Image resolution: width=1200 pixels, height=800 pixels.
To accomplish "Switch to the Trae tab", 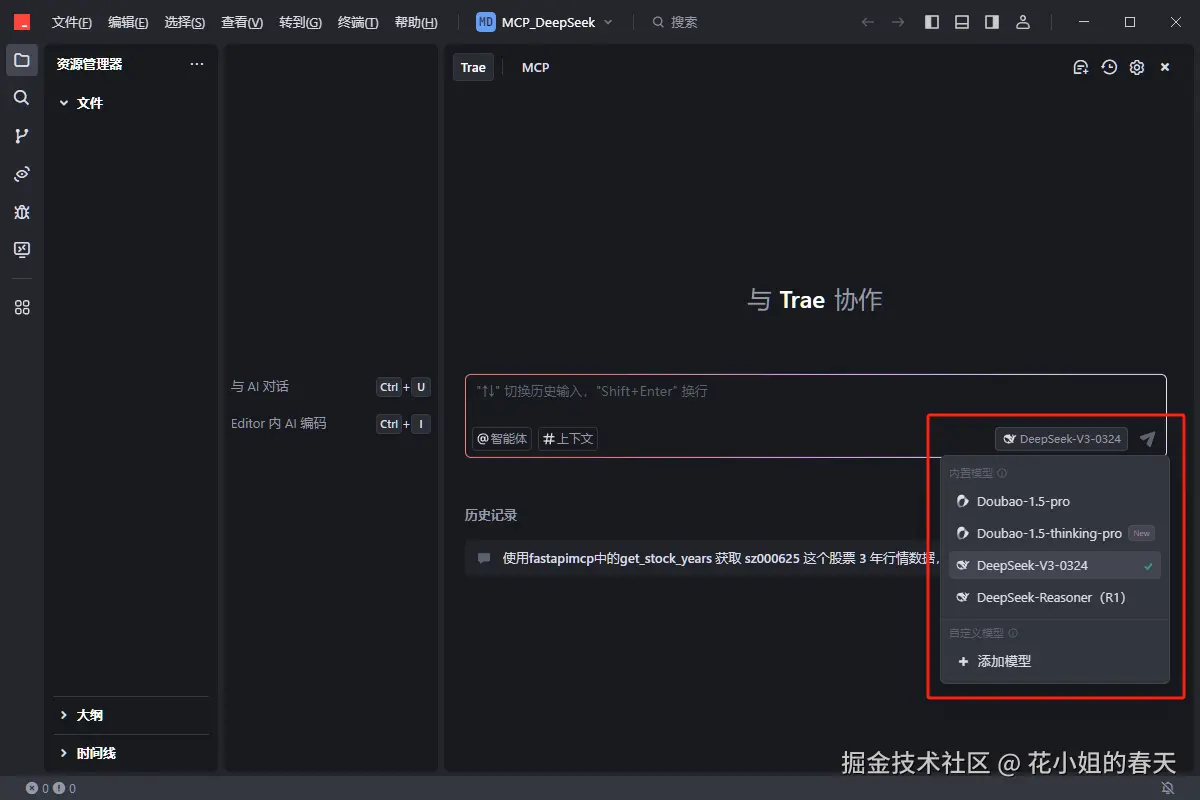I will [x=473, y=67].
